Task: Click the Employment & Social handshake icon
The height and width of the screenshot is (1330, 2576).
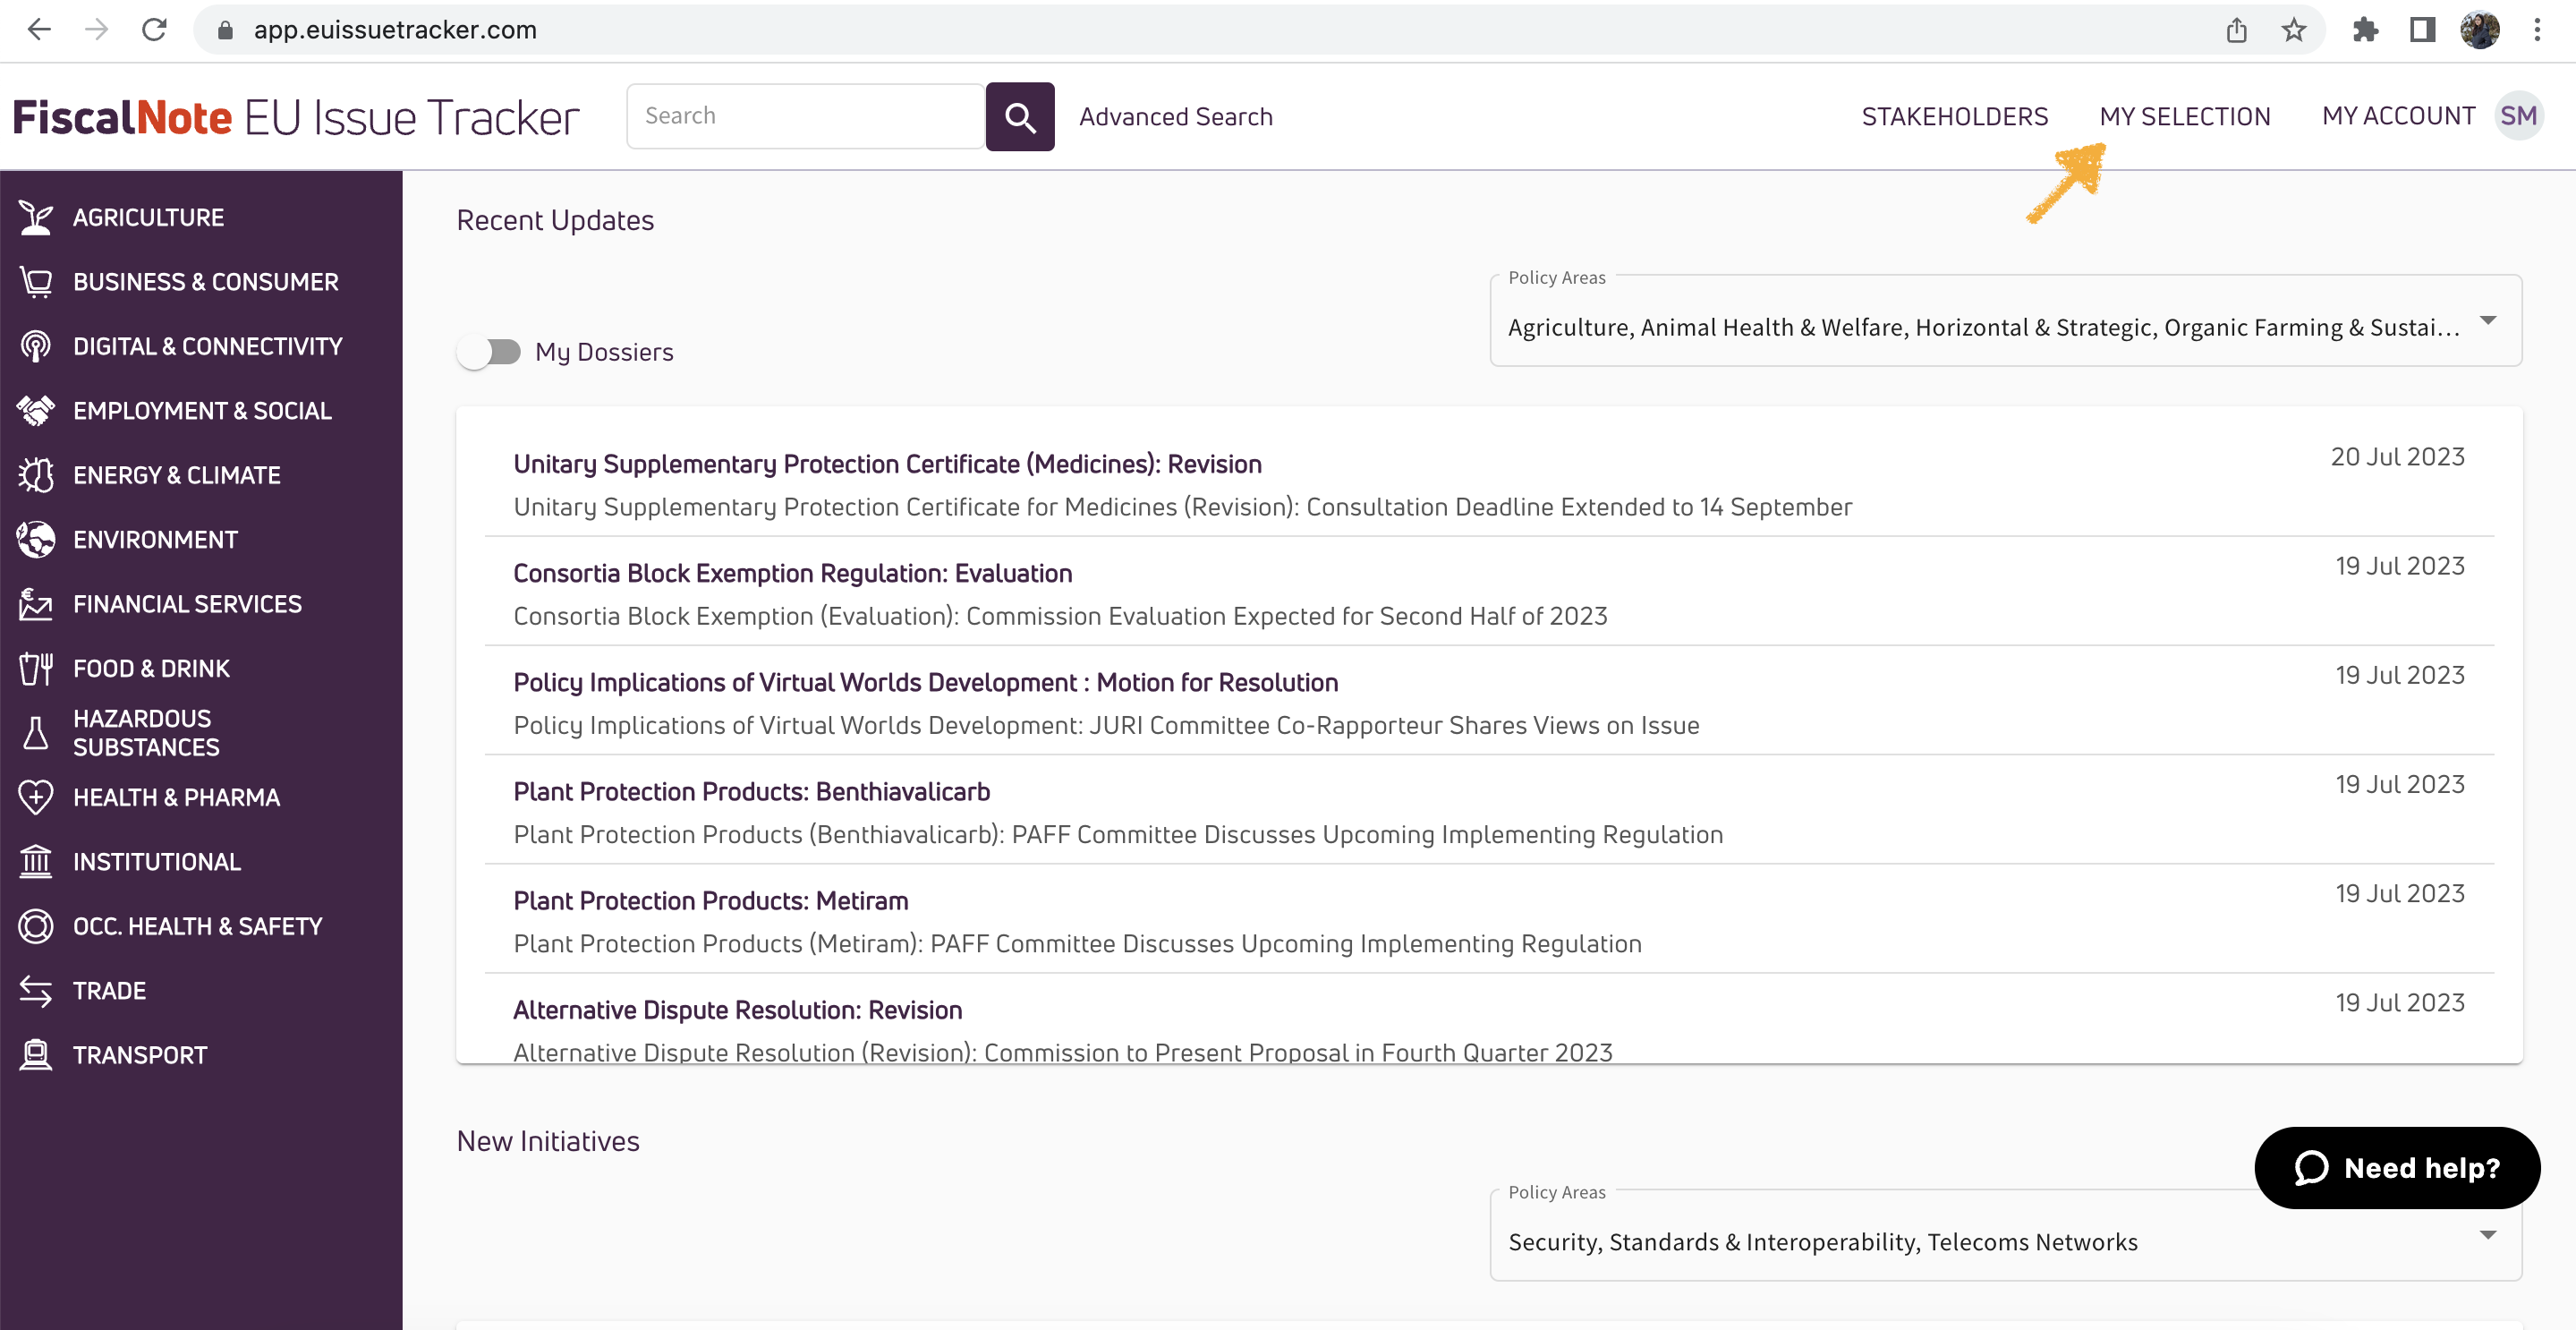Action: tap(36, 410)
